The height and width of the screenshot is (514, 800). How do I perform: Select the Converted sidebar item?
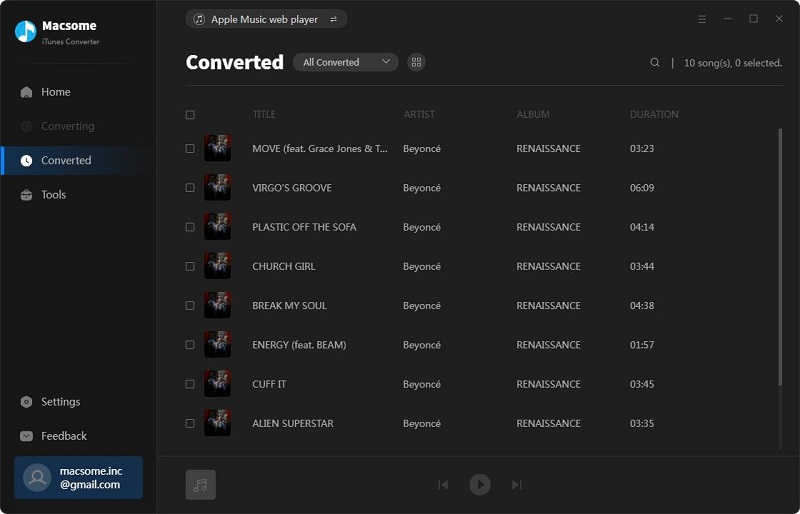click(79, 160)
